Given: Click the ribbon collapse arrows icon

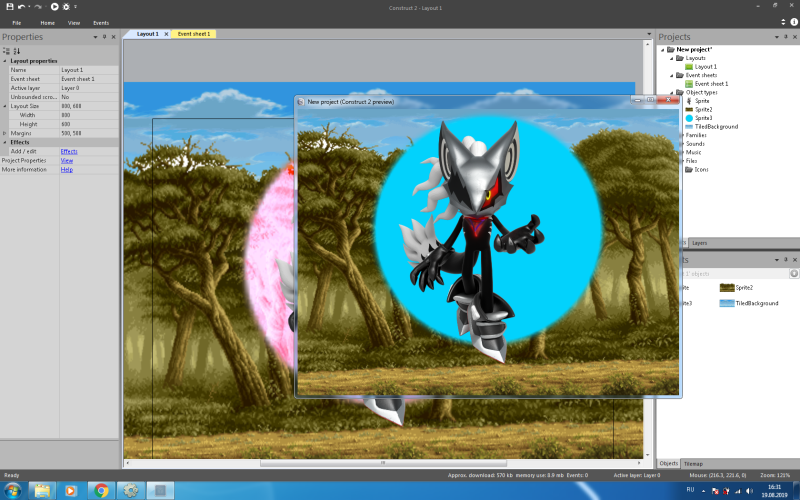Looking at the screenshot, I should 783,22.
